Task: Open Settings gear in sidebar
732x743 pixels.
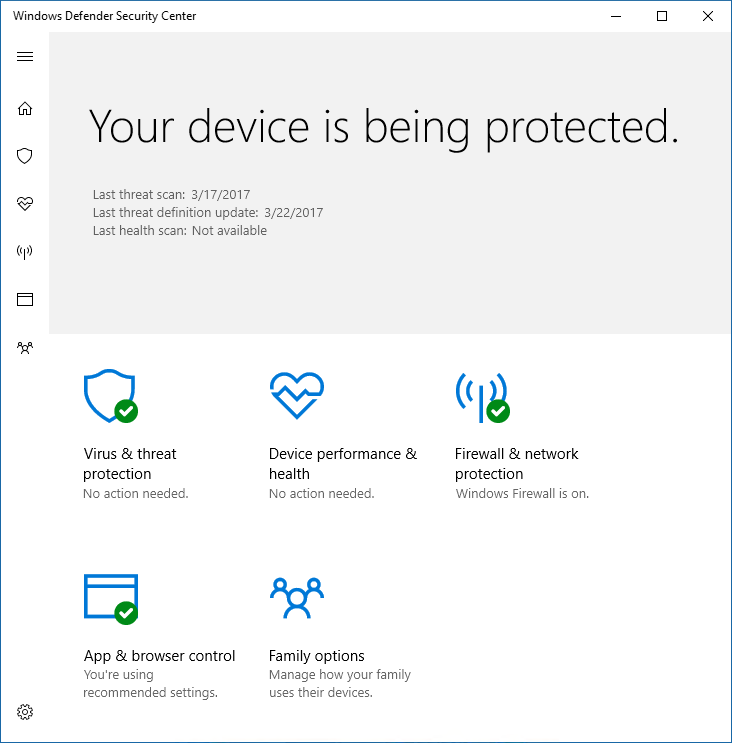Action: (25, 712)
